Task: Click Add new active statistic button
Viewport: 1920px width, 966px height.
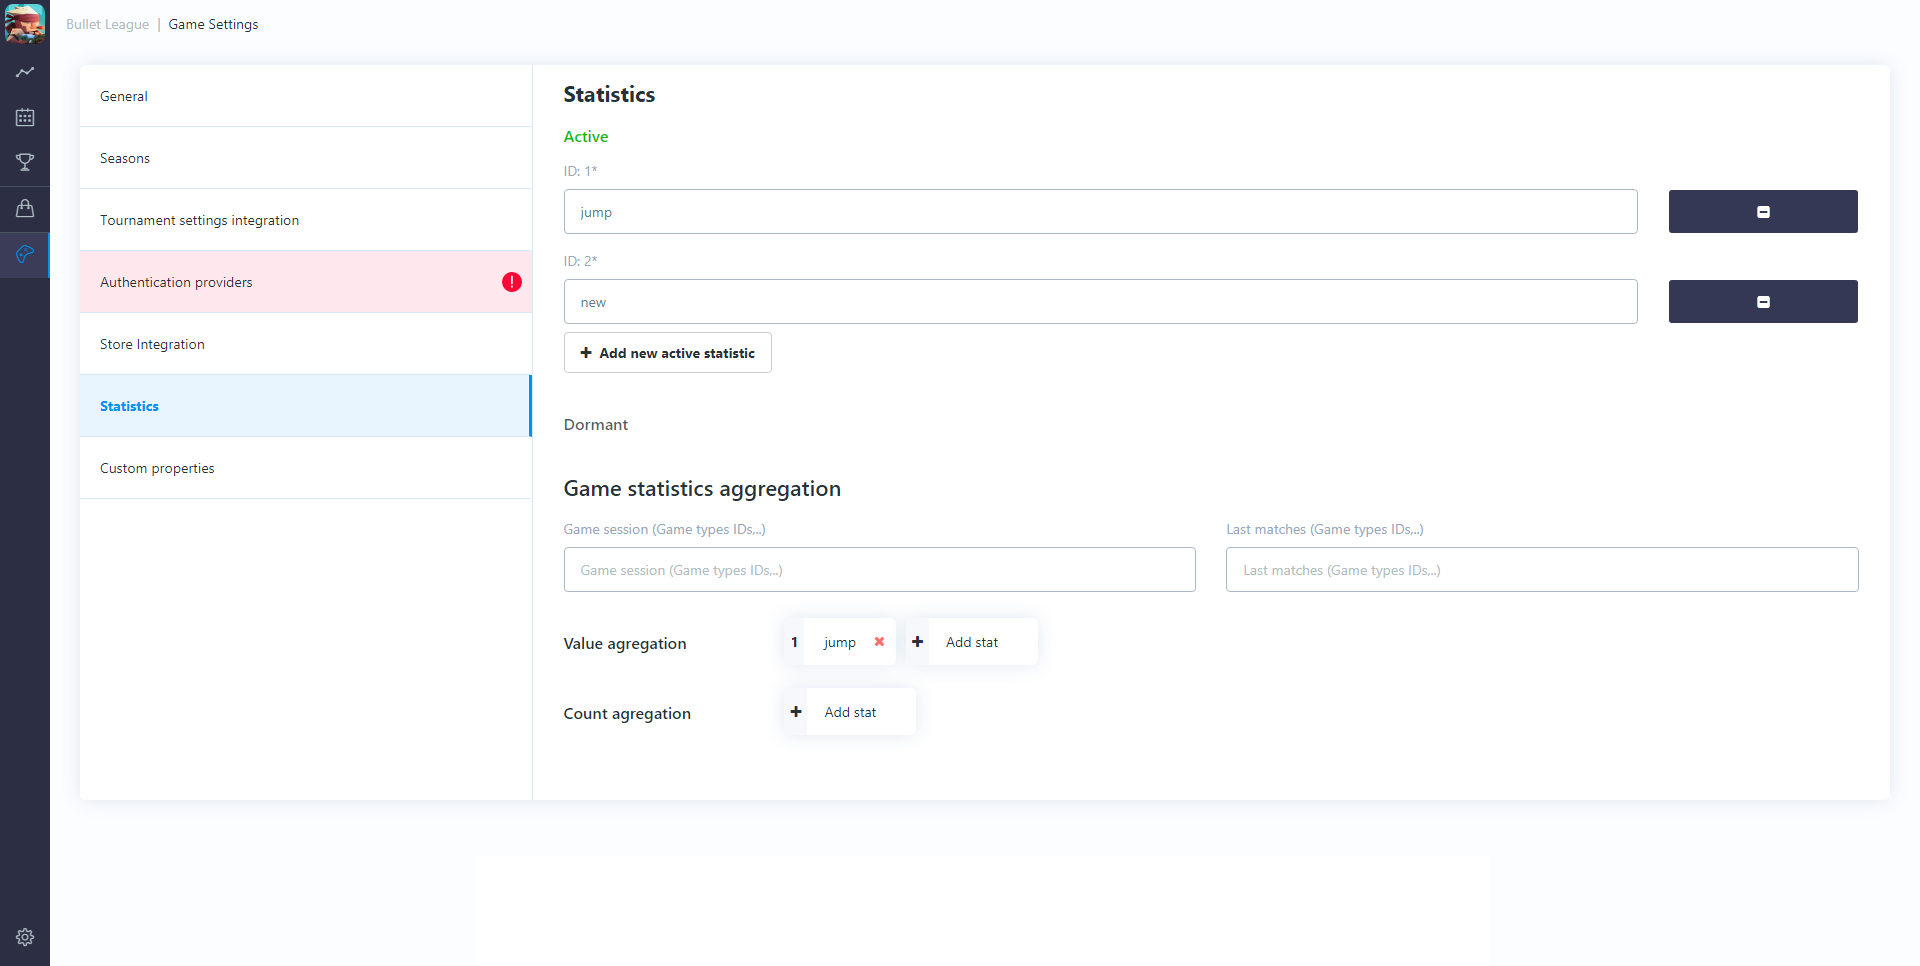Action: click(x=667, y=353)
